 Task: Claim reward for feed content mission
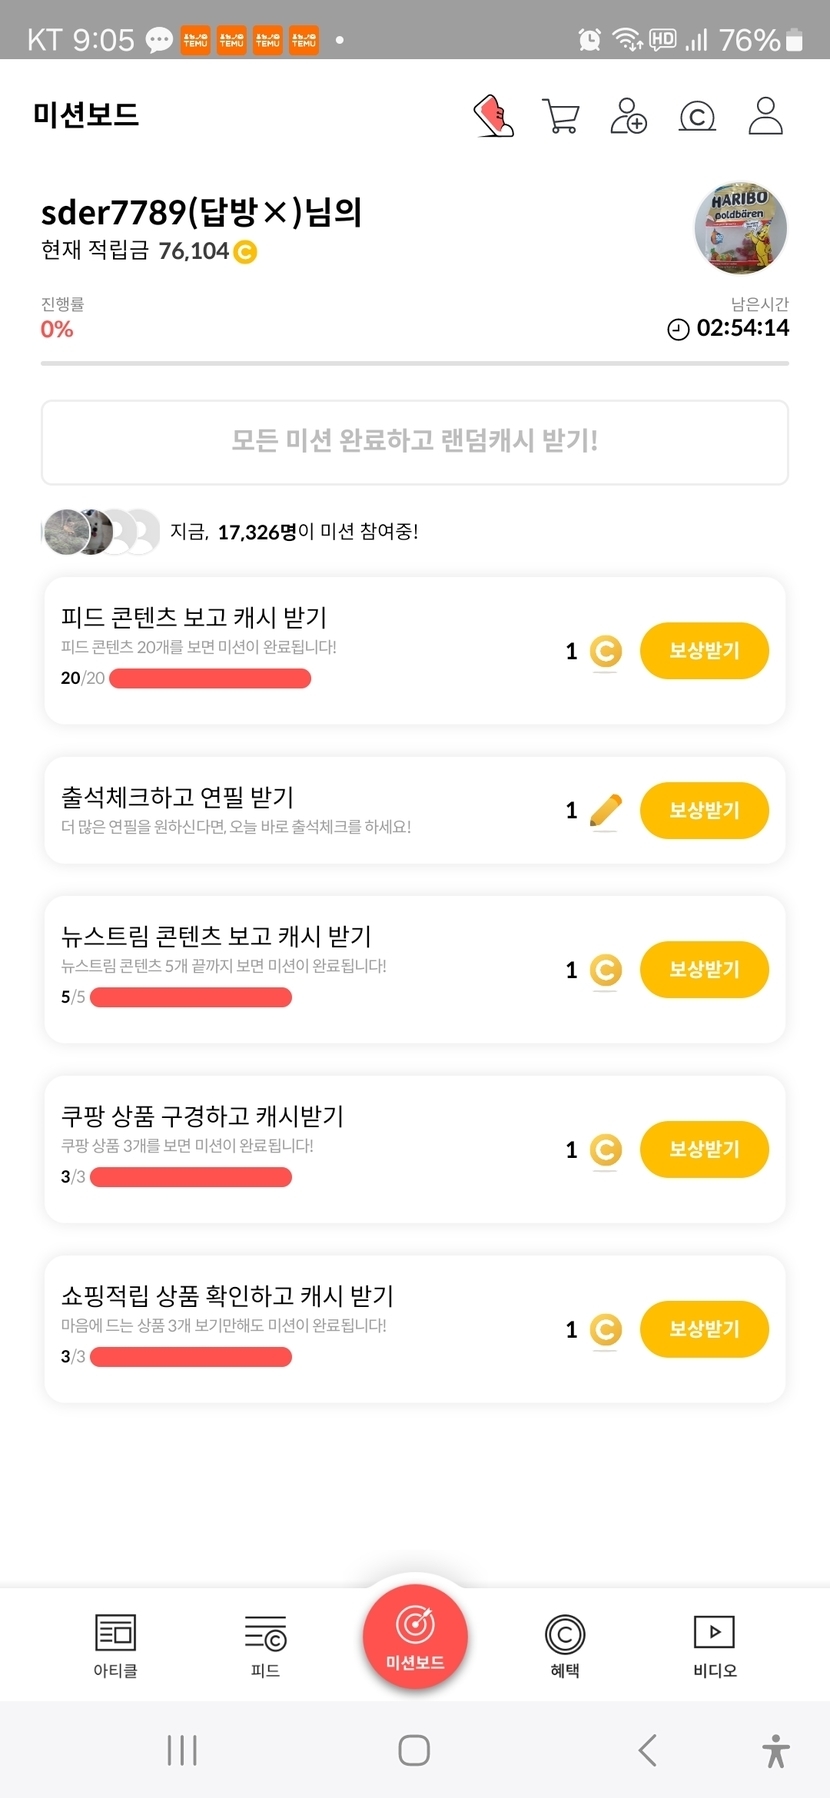(704, 651)
